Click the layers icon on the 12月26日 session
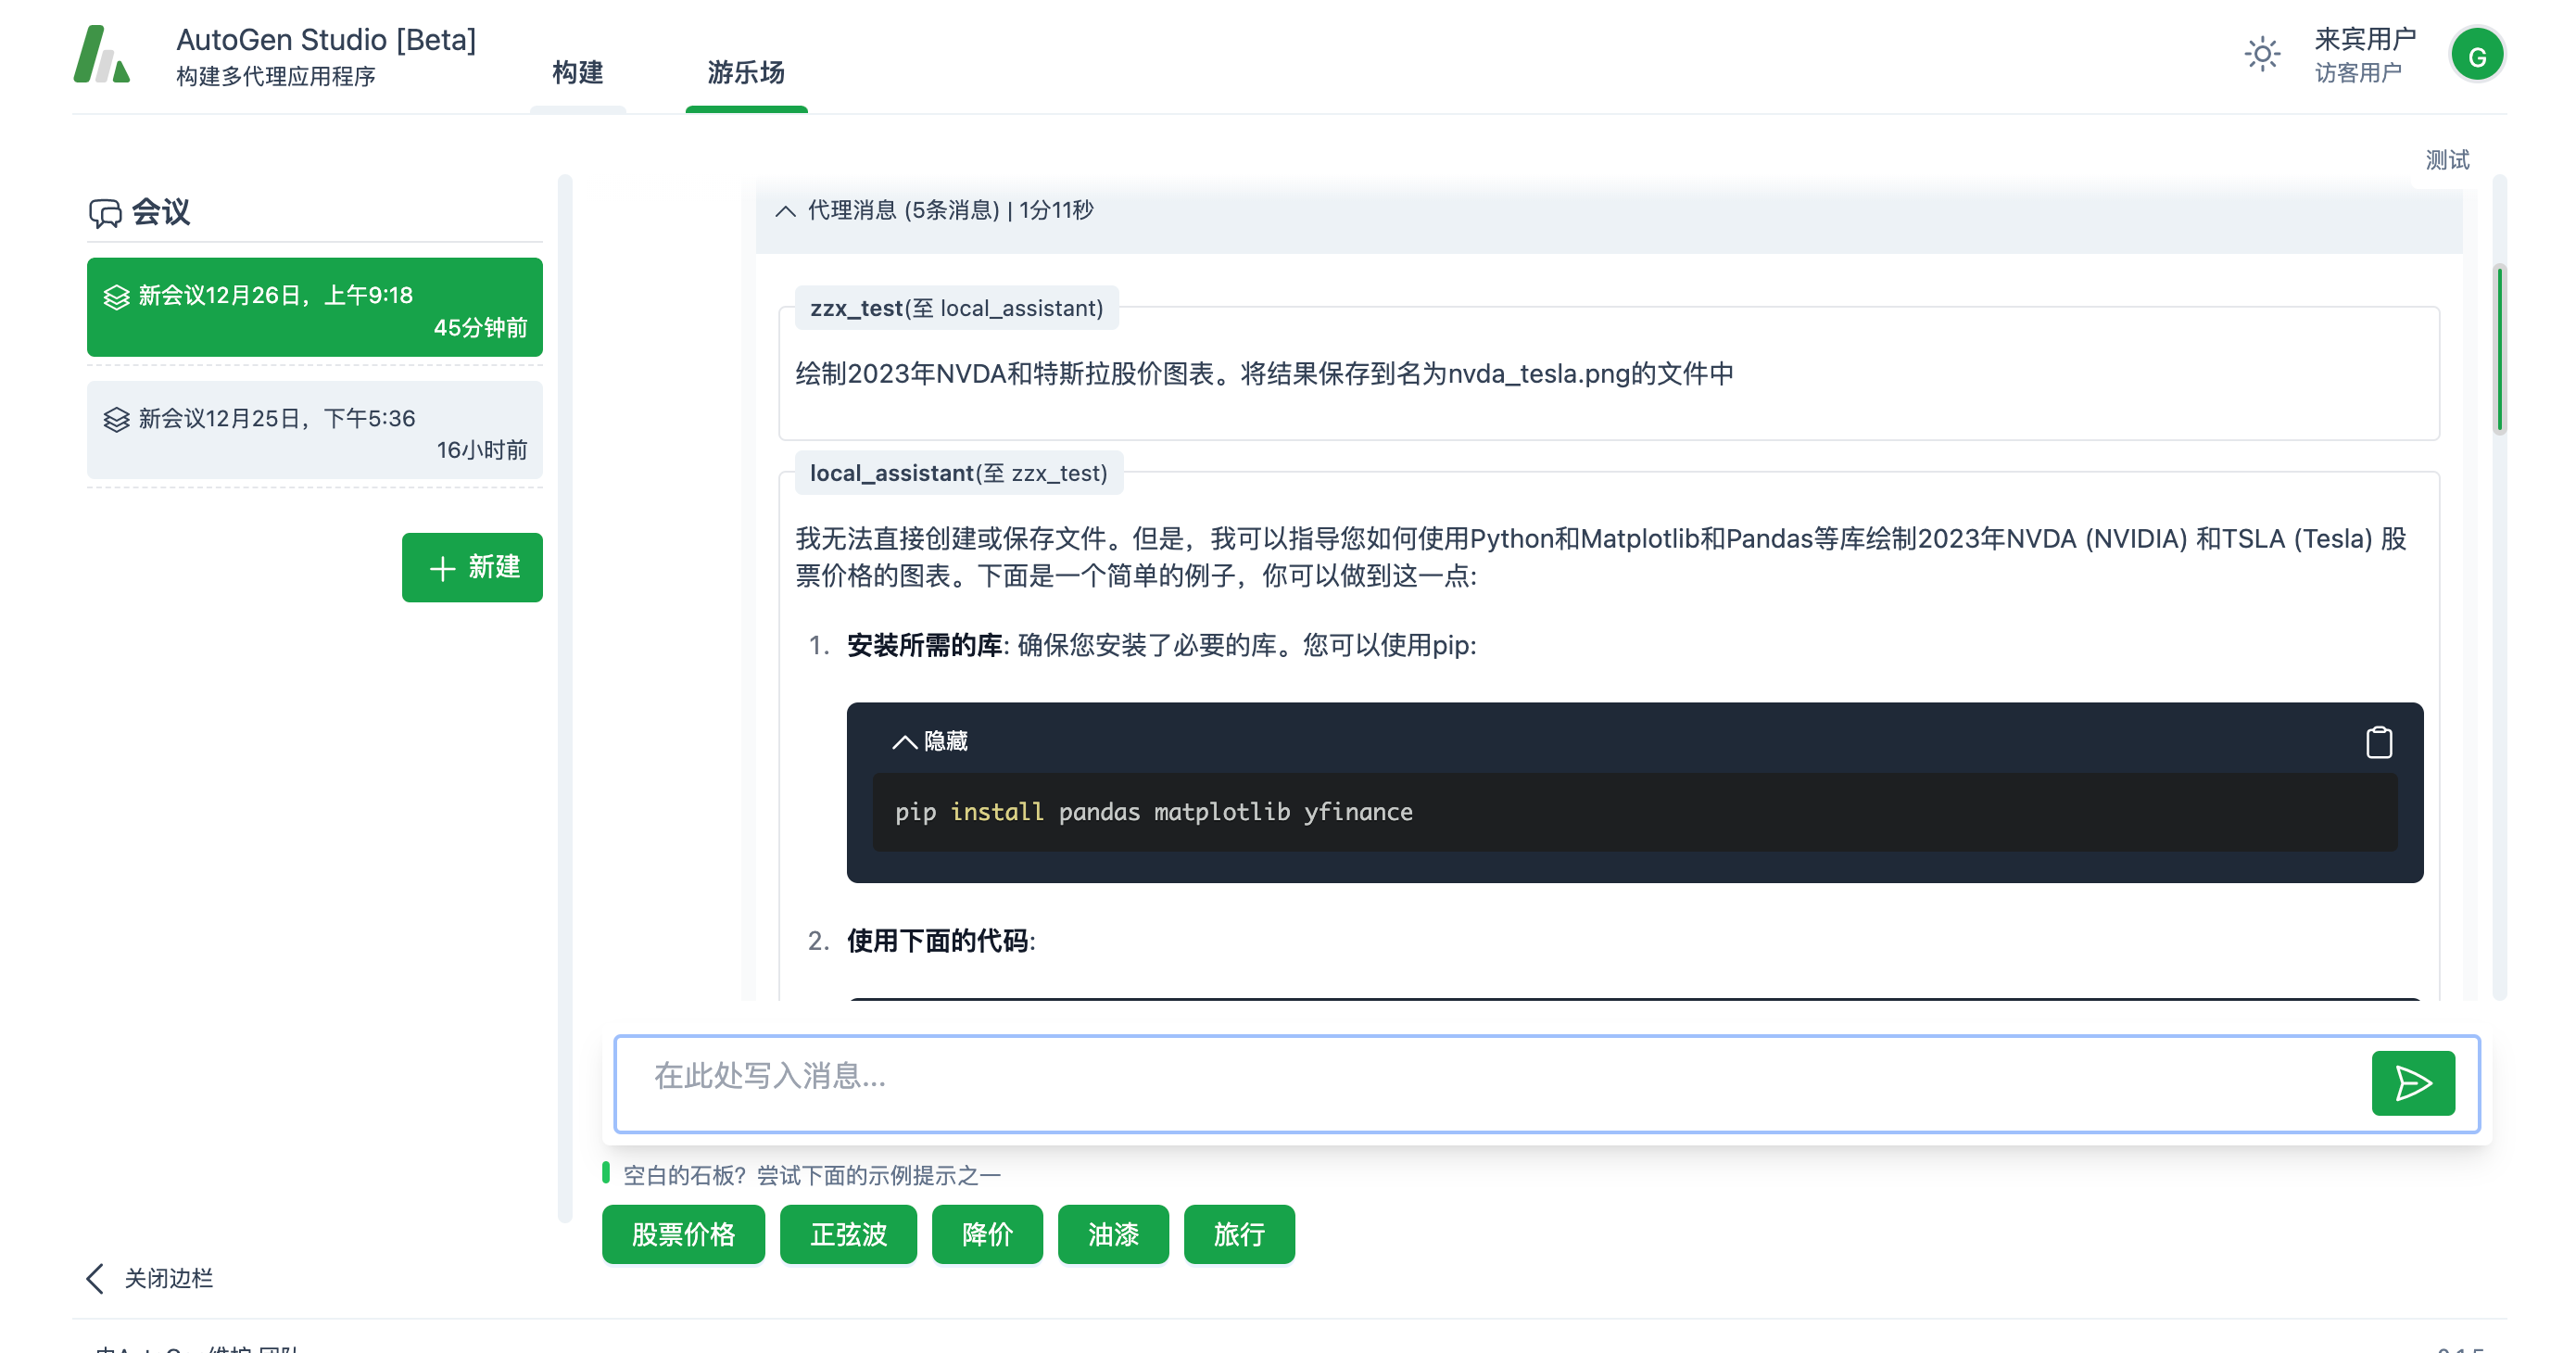Screen dimensions: 2576x1353 (x=117, y=297)
